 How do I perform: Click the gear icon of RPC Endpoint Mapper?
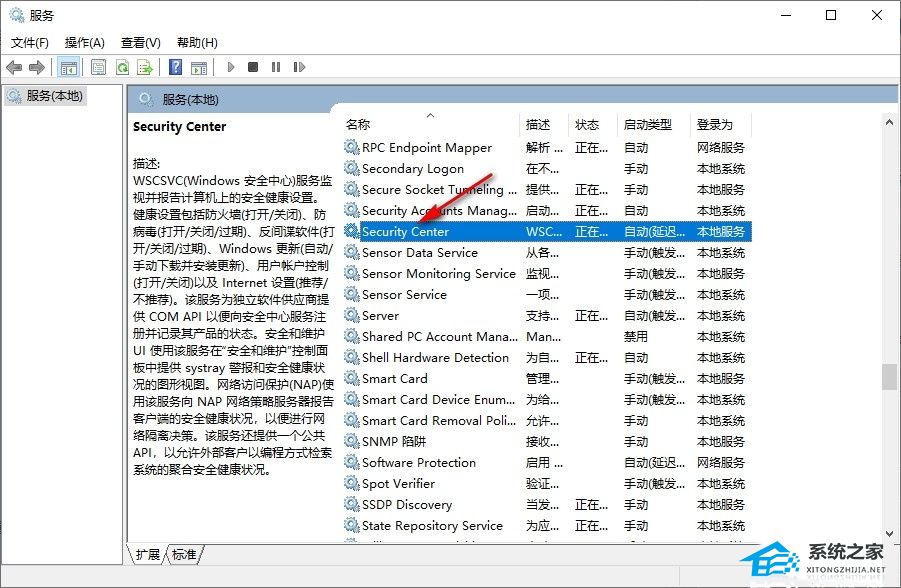point(352,147)
